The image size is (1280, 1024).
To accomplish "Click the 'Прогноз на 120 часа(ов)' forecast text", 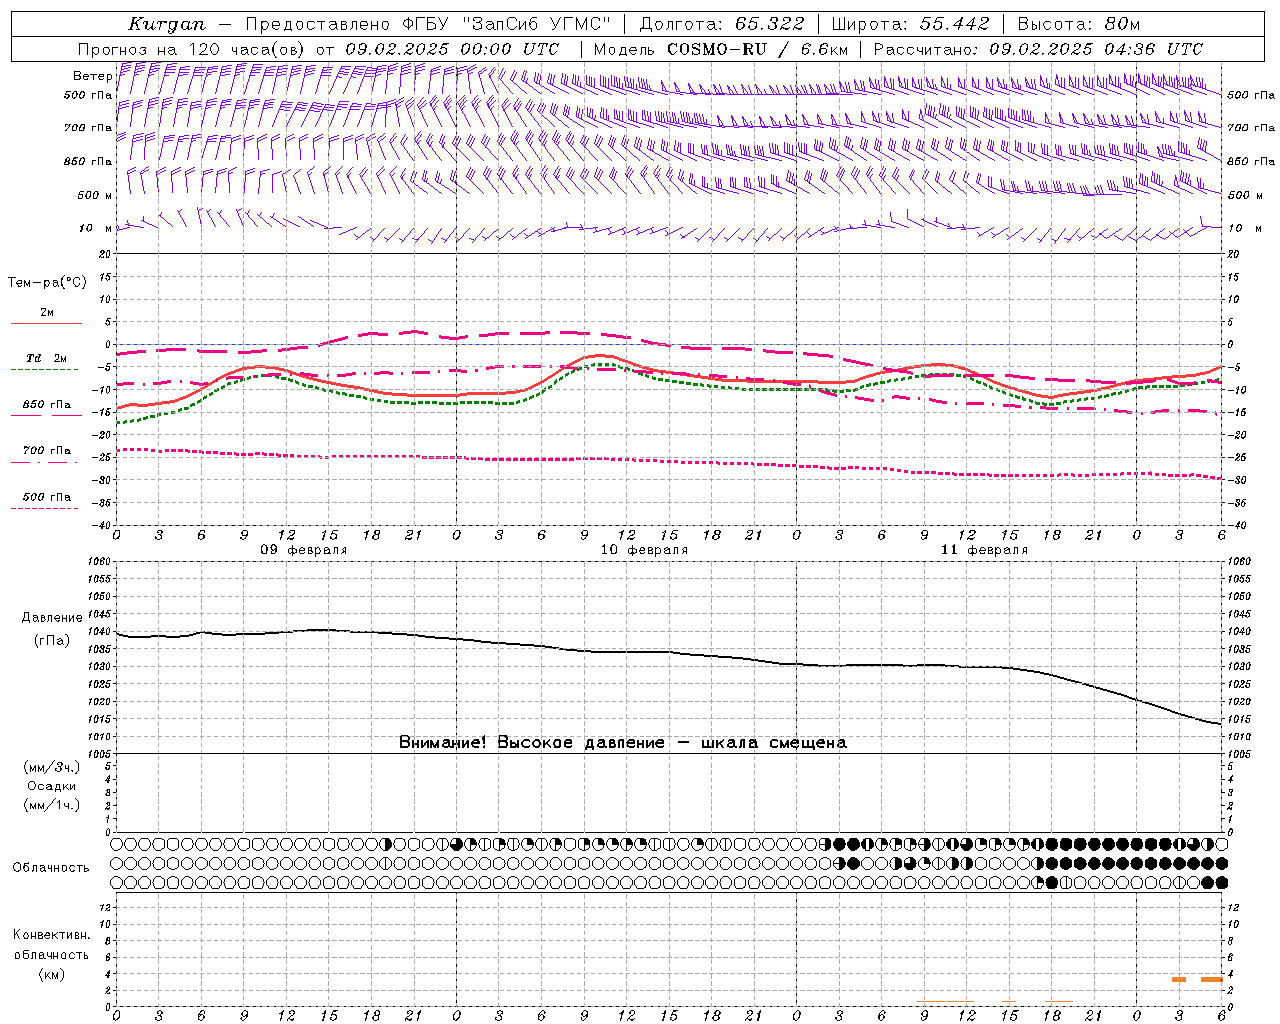I will (192, 48).
